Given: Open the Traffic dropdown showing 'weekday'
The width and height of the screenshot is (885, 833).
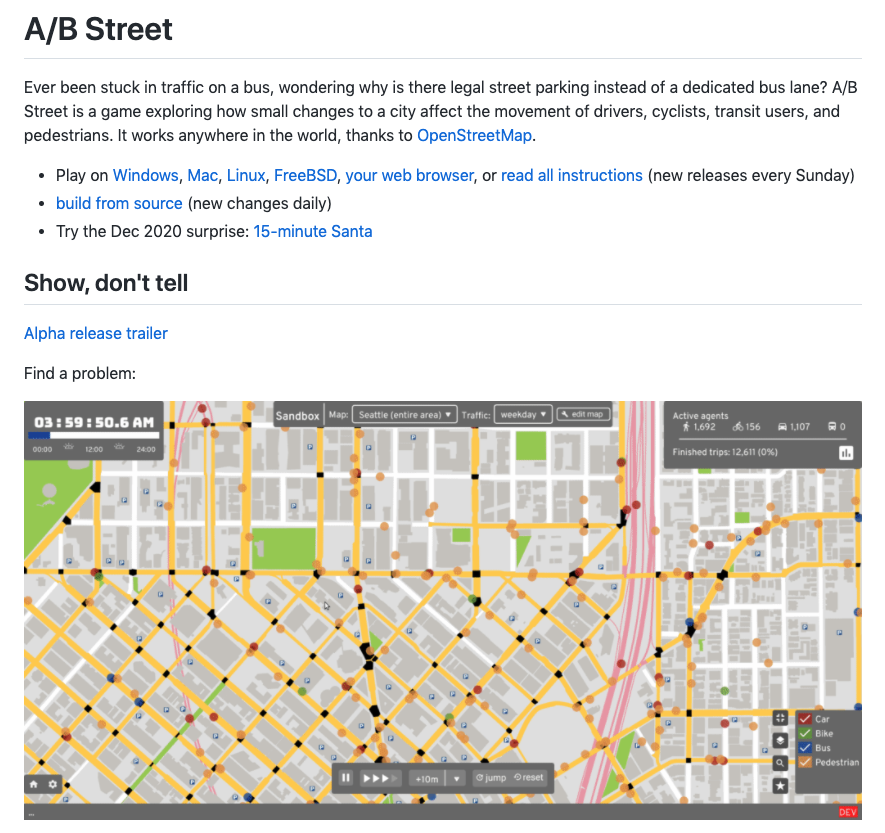Looking at the screenshot, I should [x=523, y=415].
